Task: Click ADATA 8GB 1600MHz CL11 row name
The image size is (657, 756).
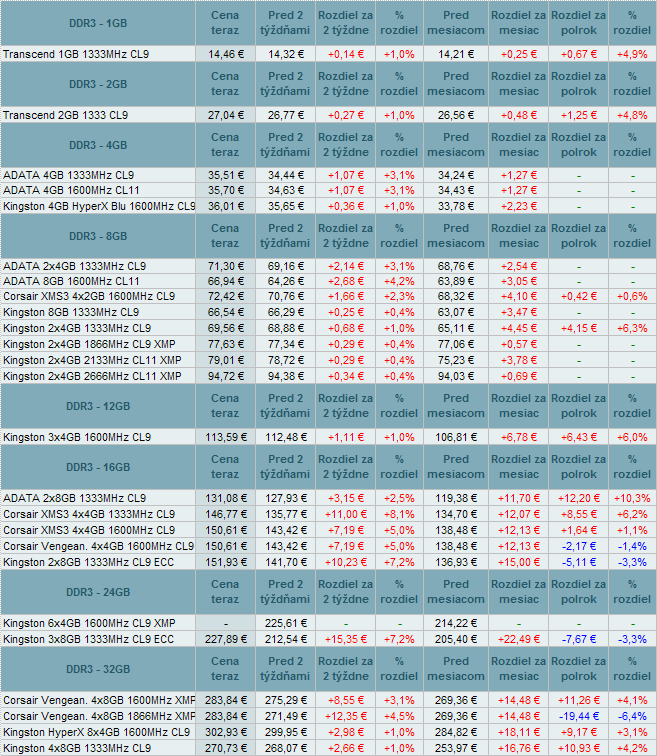Action: click(x=71, y=281)
